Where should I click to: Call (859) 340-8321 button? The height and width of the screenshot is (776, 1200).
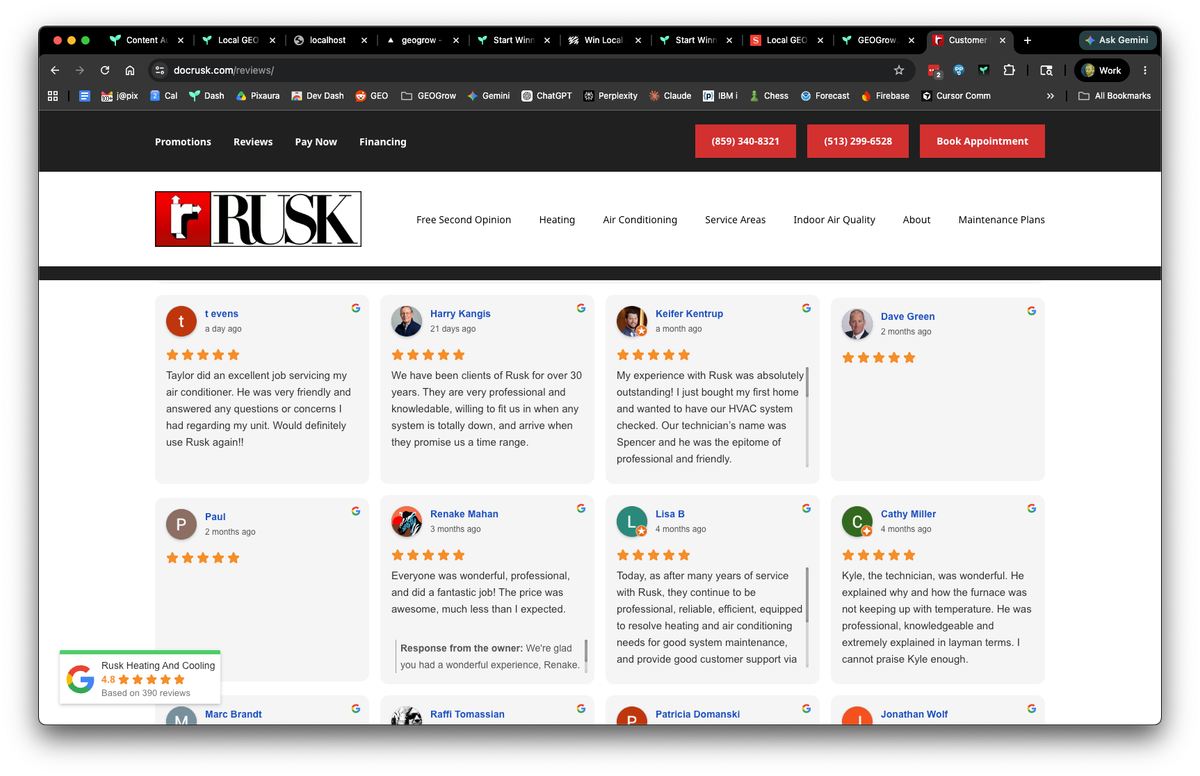coord(745,141)
